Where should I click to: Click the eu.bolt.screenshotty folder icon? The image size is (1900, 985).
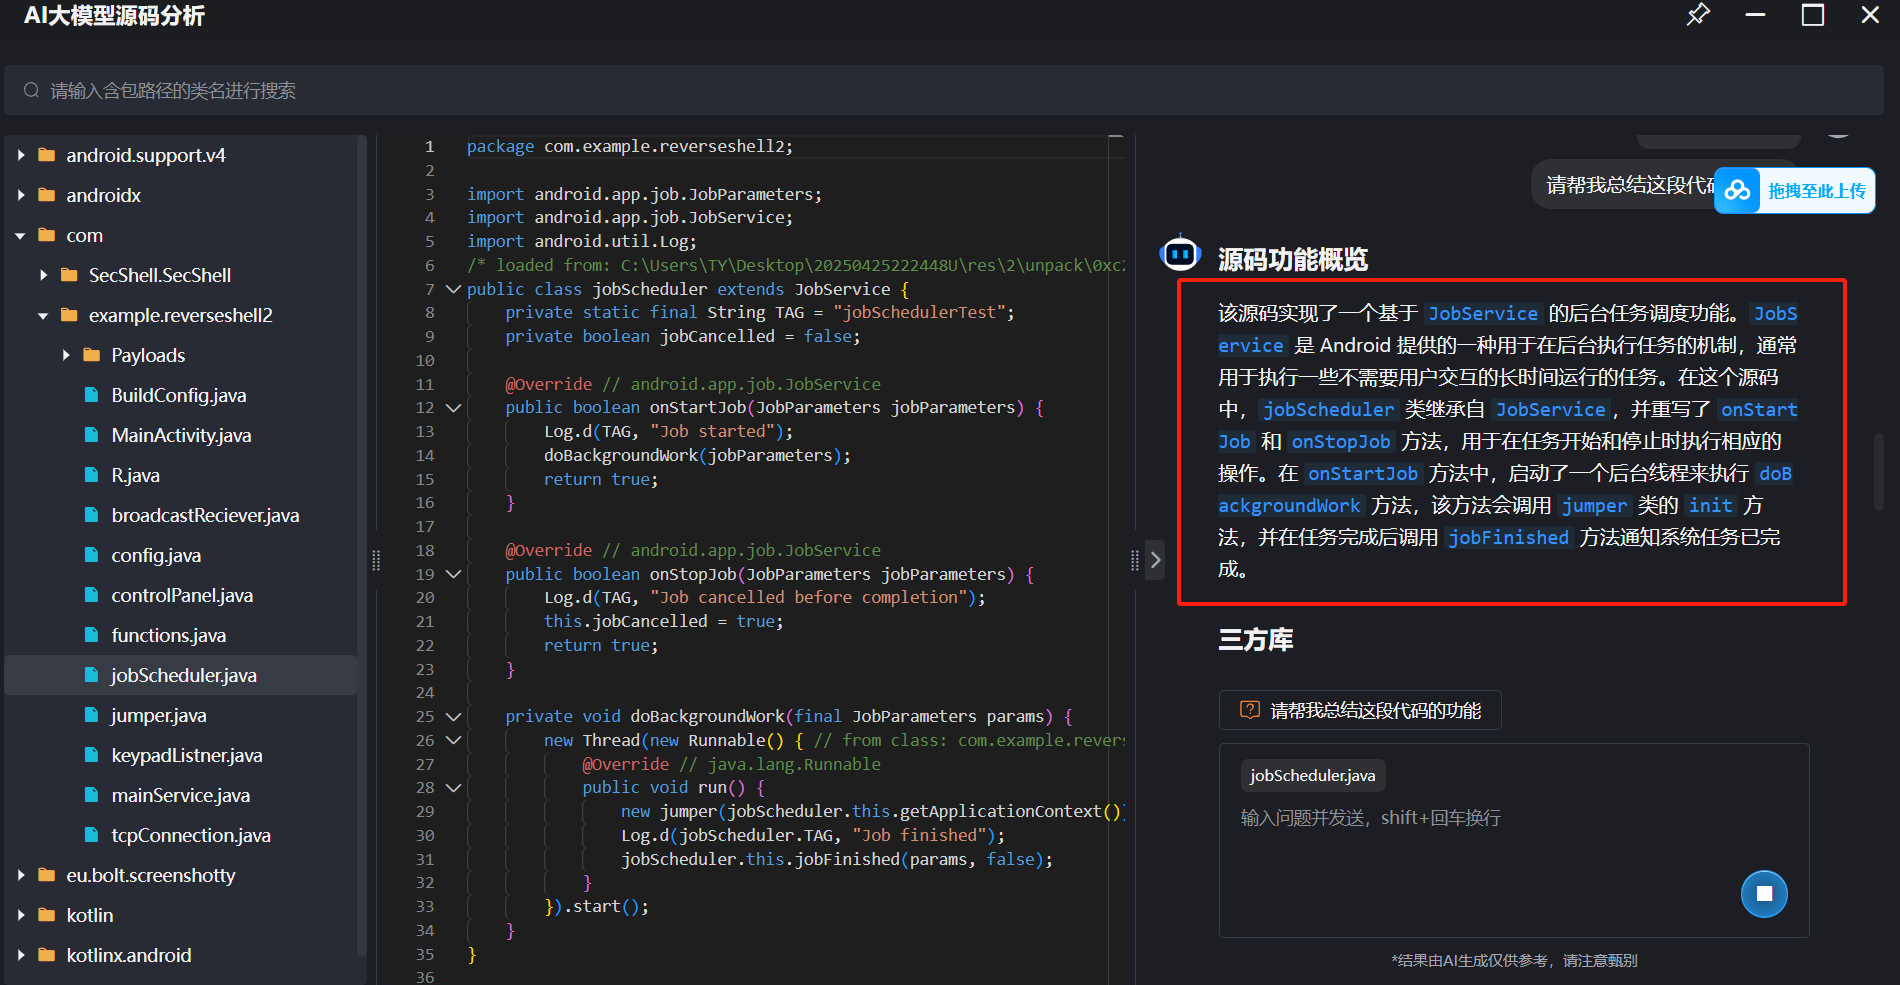pos(46,875)
